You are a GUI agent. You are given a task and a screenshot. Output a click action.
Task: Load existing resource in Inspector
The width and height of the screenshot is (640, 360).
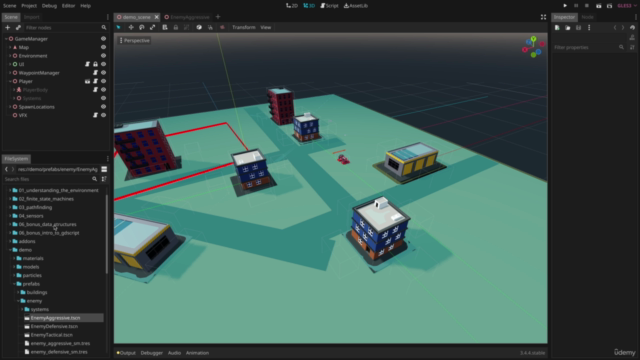pos(568,28)
